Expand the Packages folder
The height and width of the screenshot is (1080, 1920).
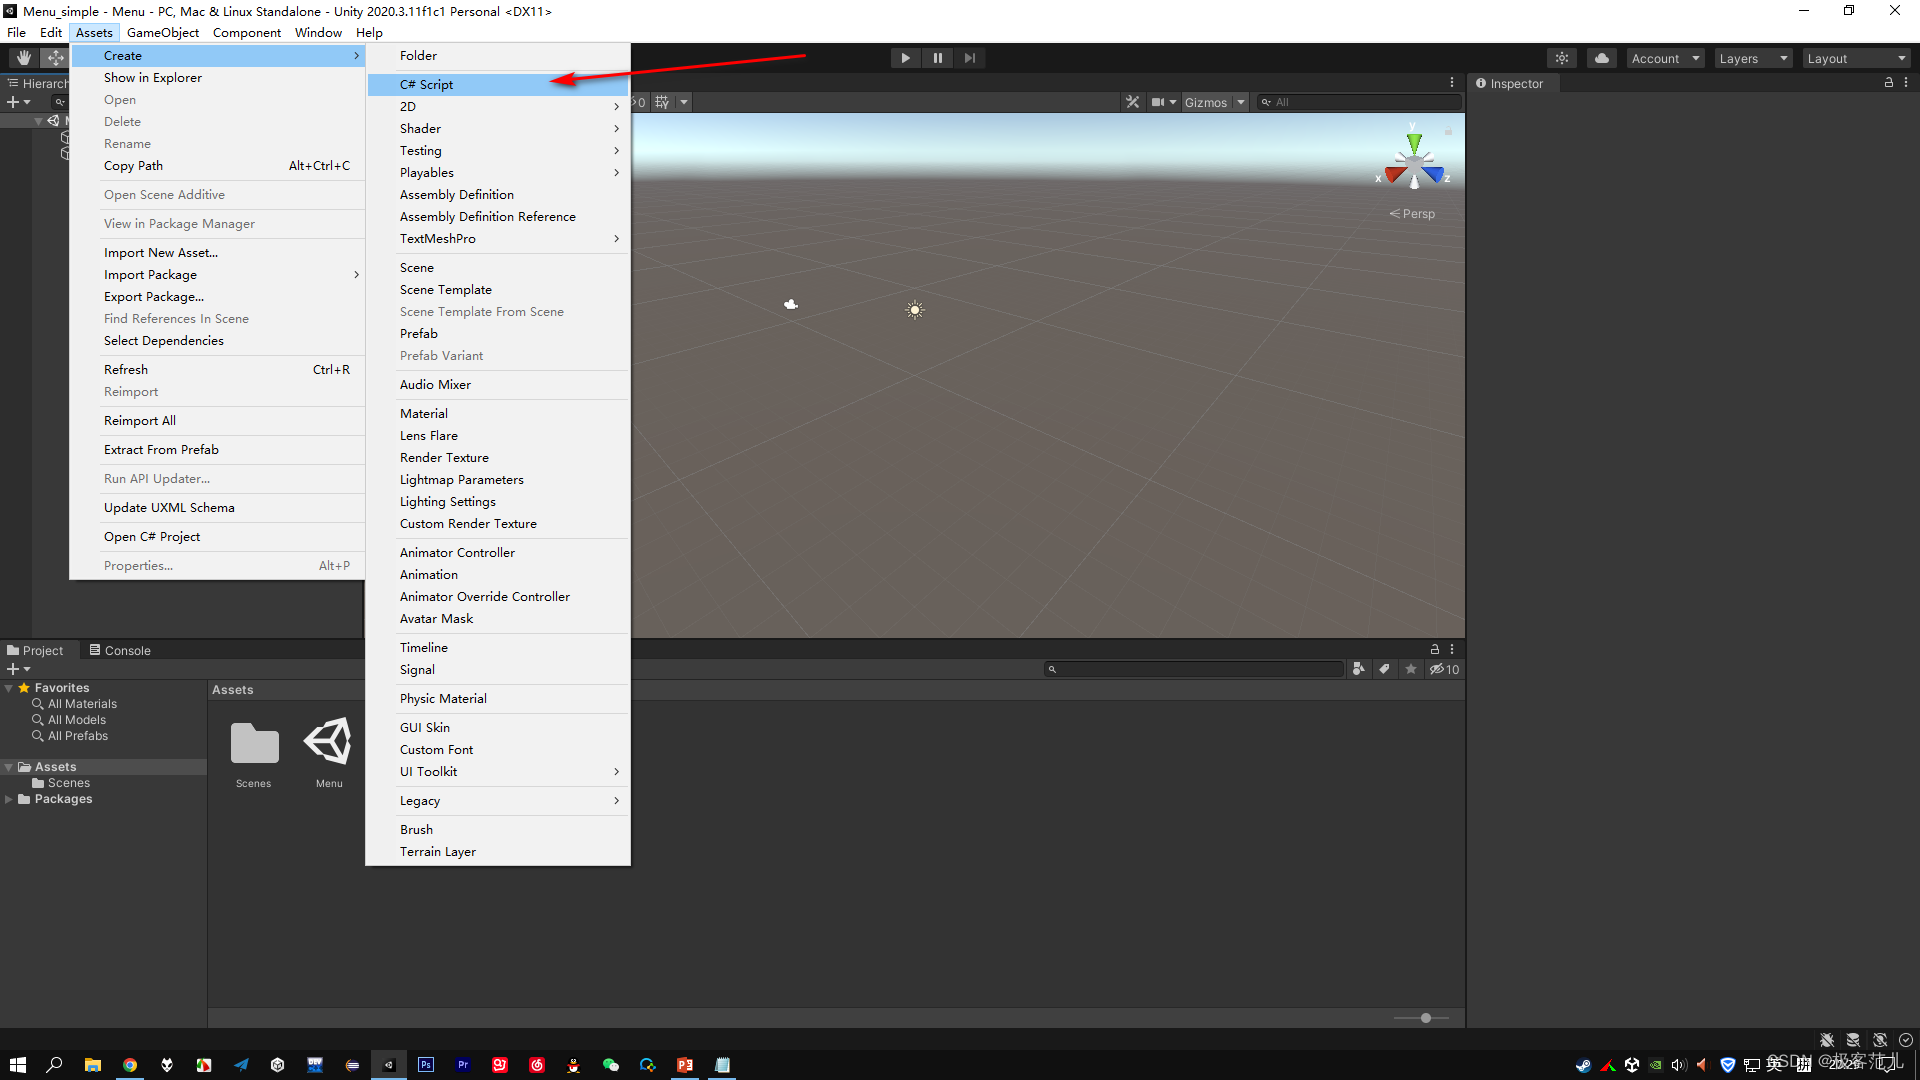(9, 800)
